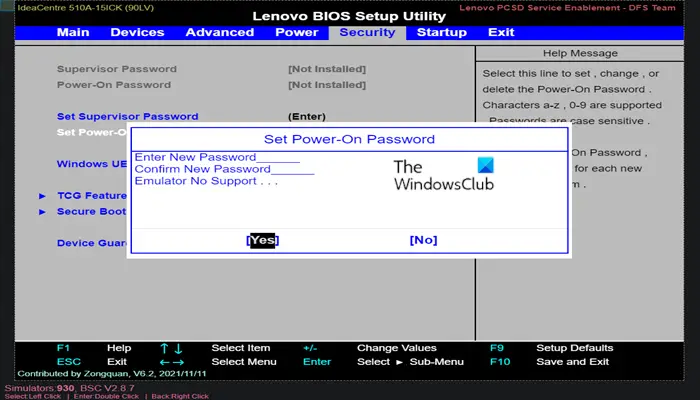Click the Confirm New Password field

coord(225,169)
